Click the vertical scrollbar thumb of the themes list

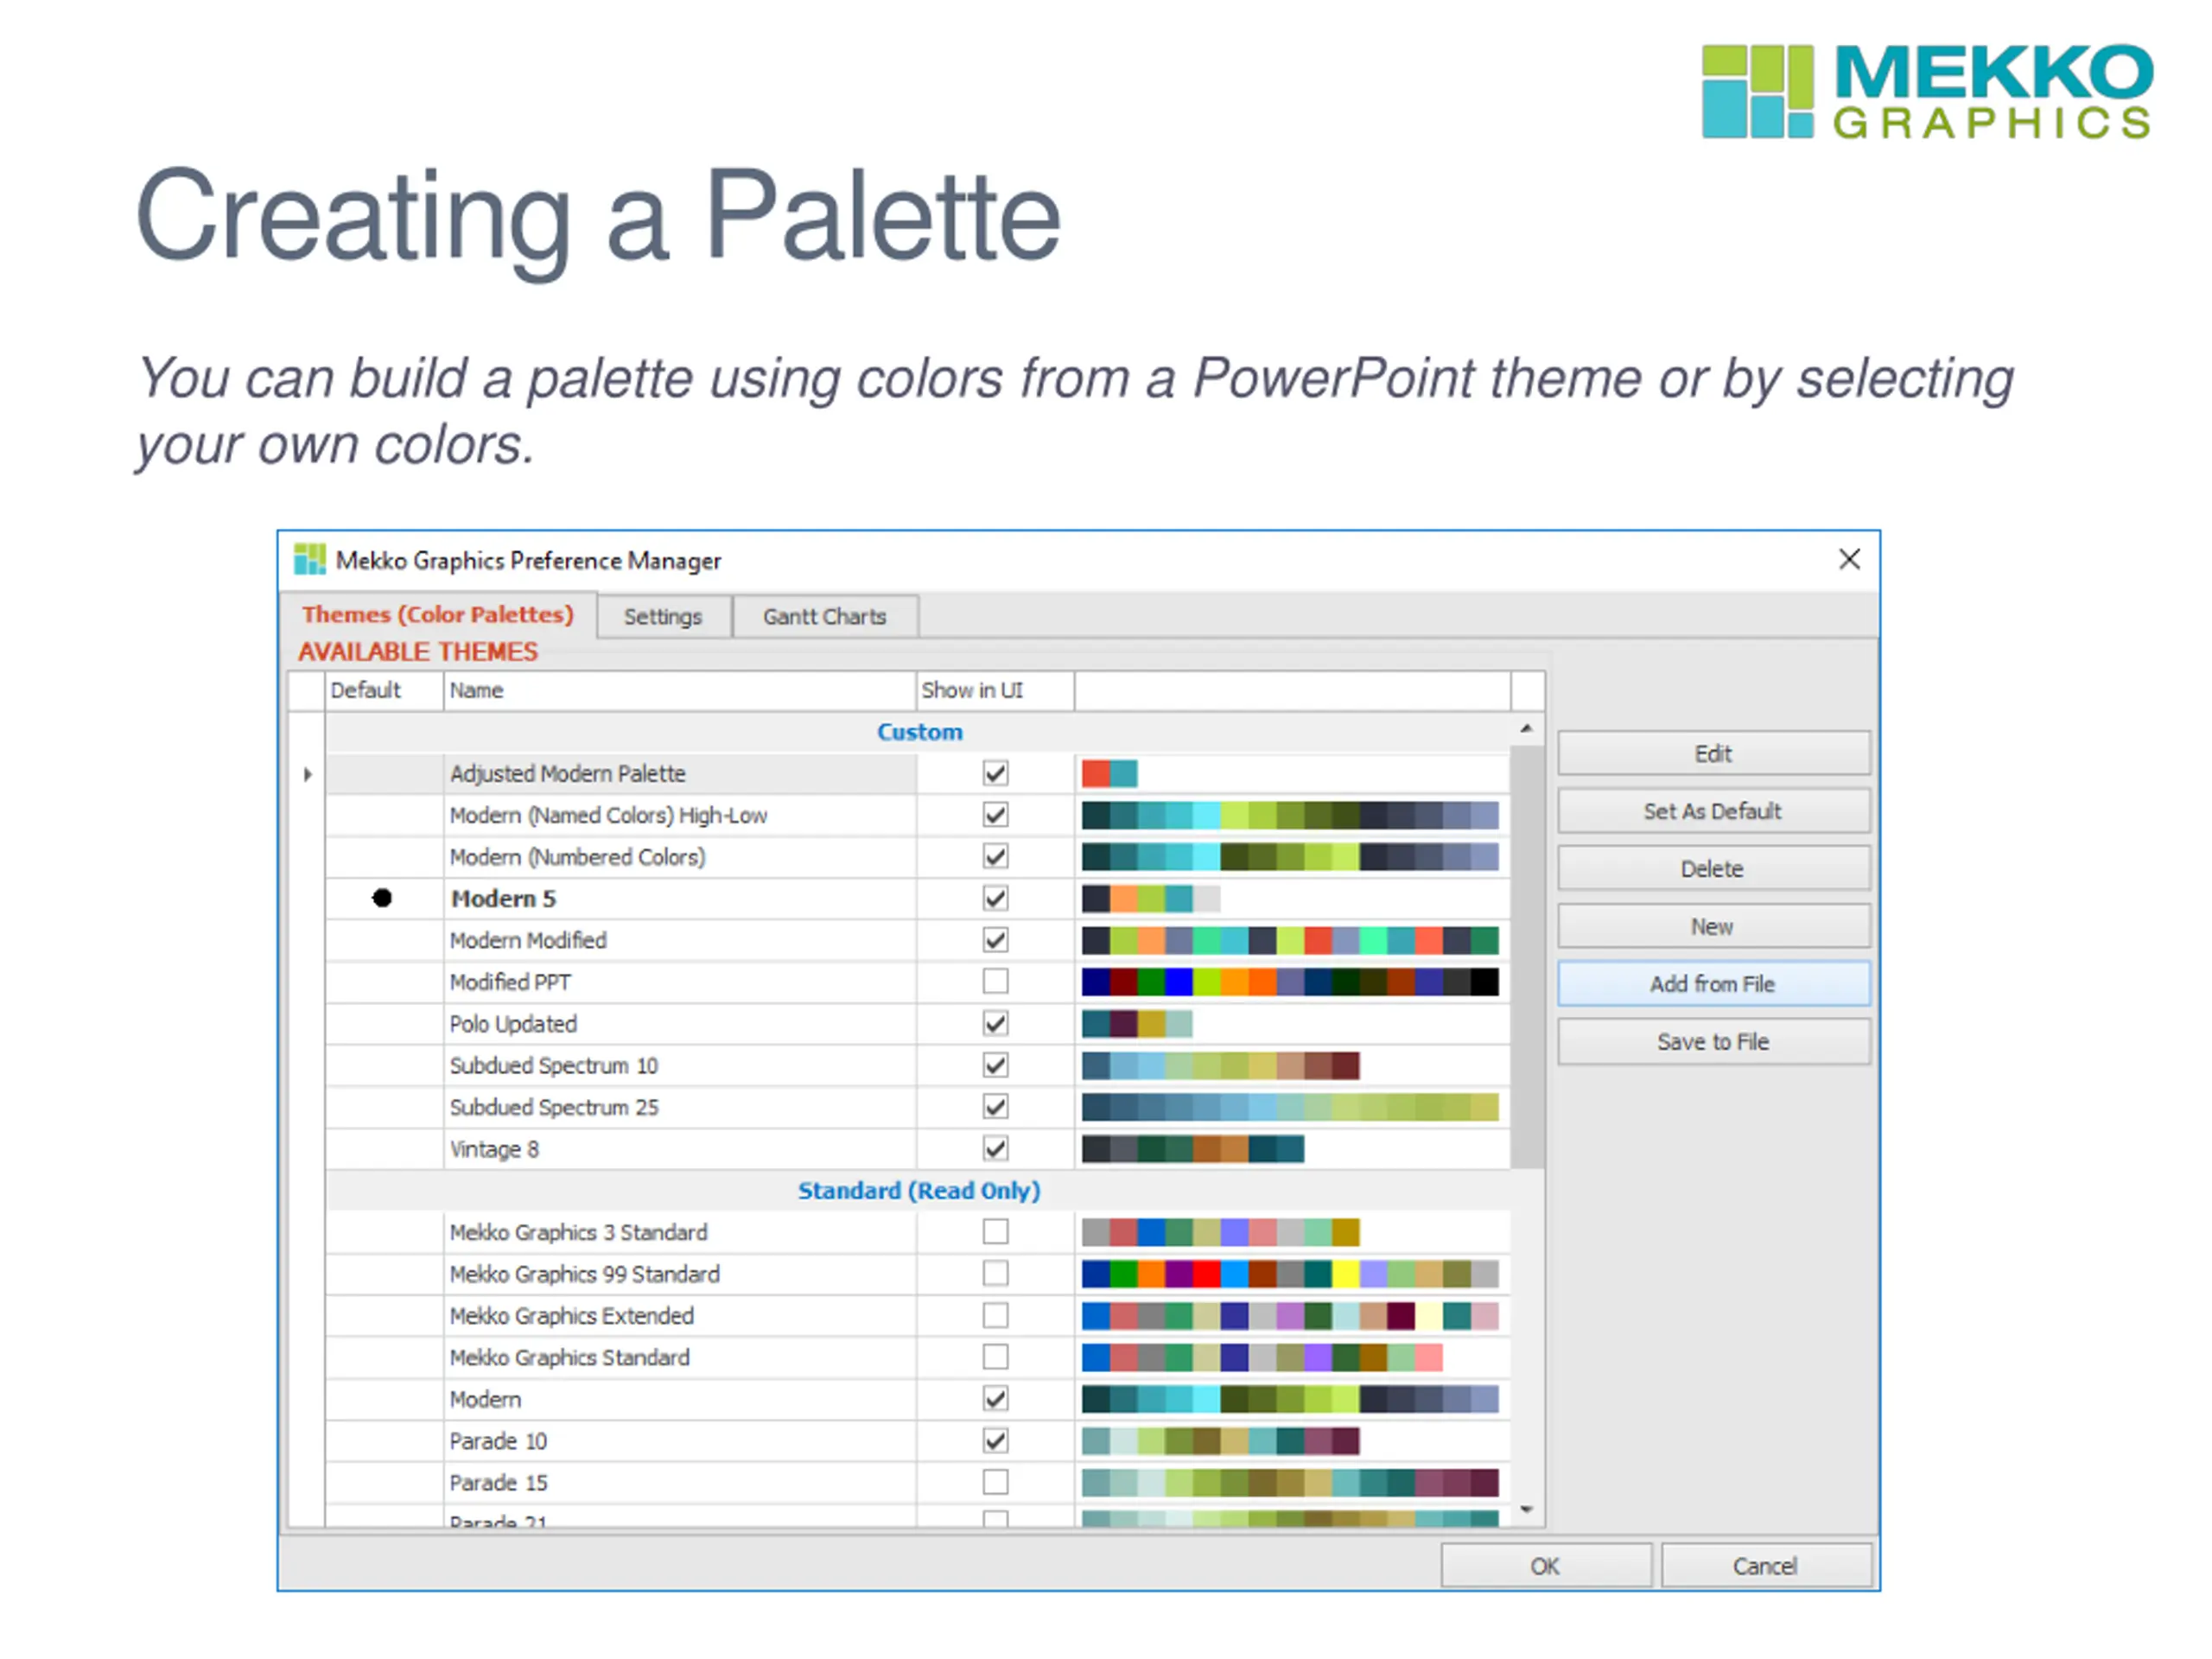click(x=1527, y=957)
